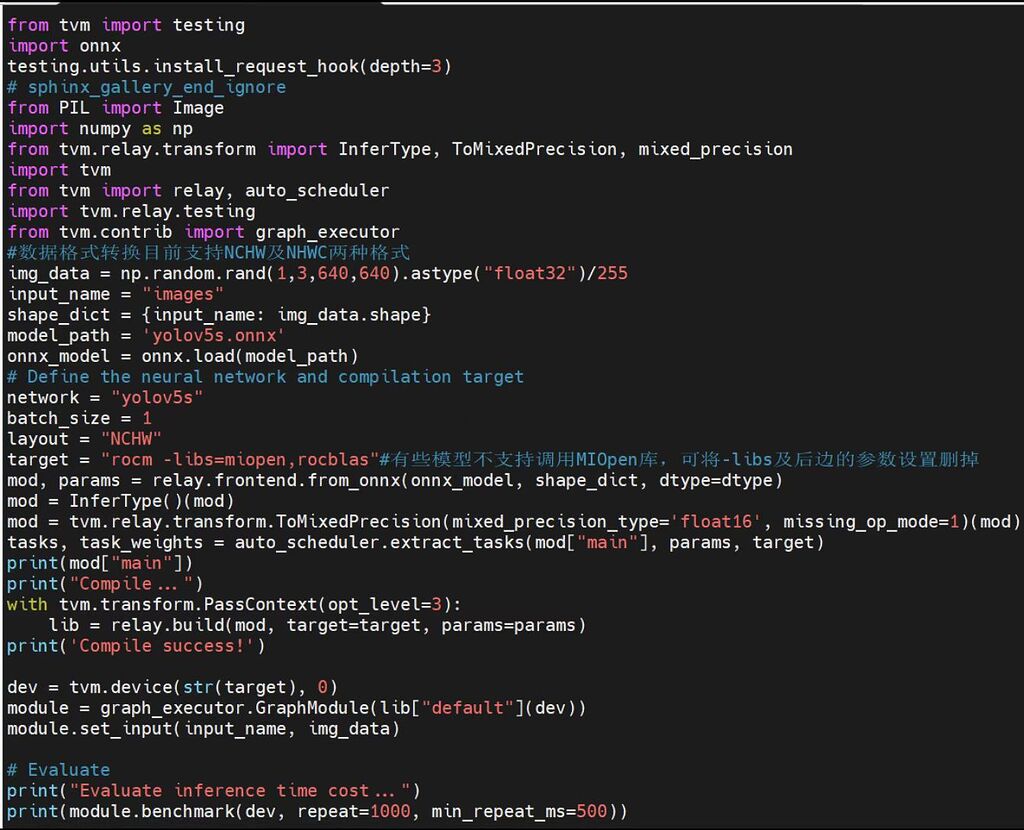Image resolution: width=1024 pixels, height=830 pixels.
Task: Click the "rocm -libs=miopen,rocblas" target string
Action: [x=239, y=459]
